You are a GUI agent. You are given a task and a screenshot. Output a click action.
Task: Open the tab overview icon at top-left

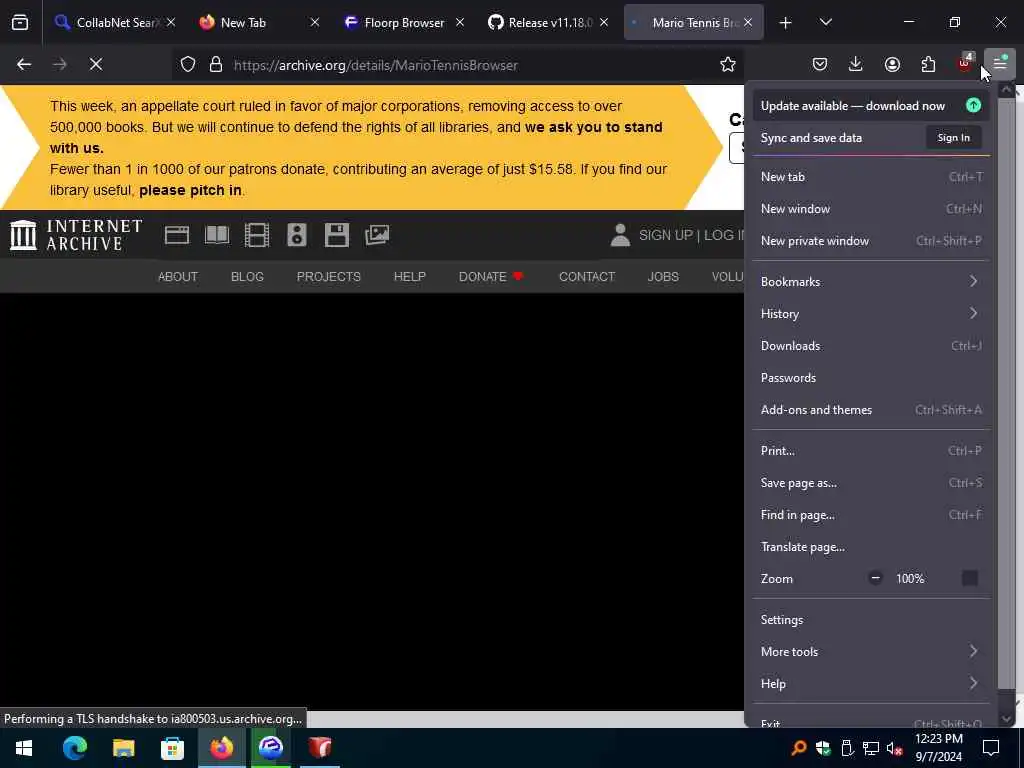click(x=20, y=23)
